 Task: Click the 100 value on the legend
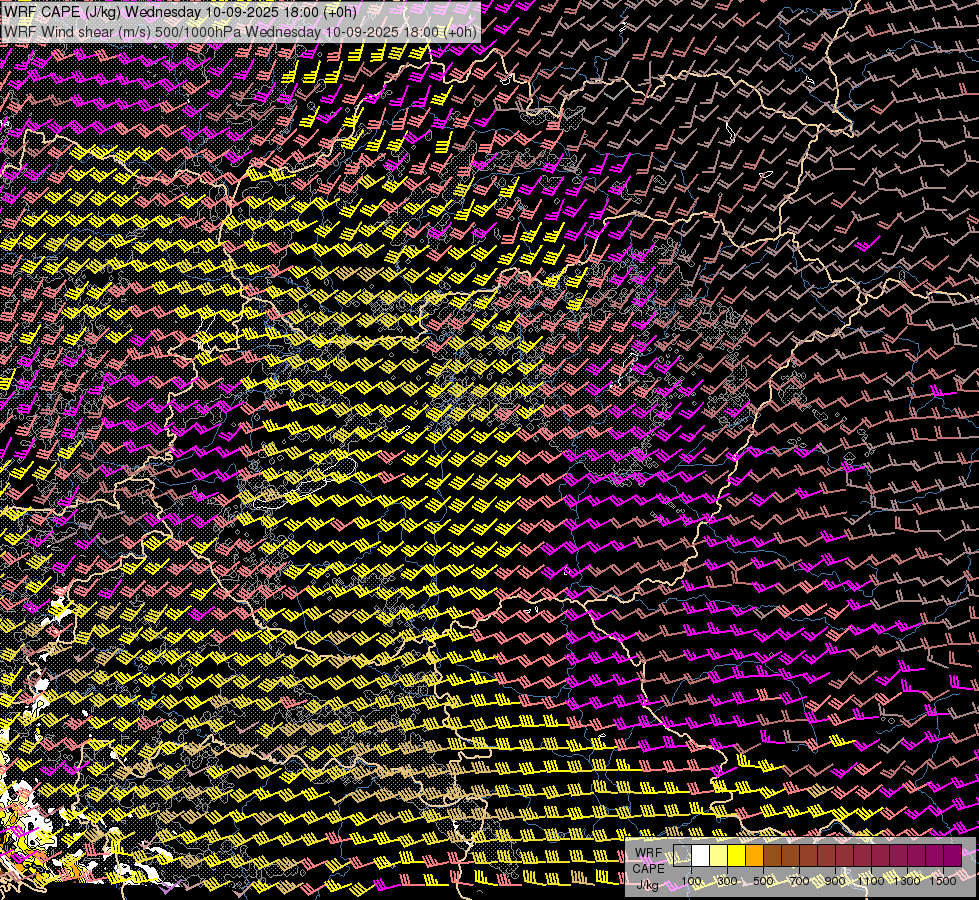pos(691,881)
